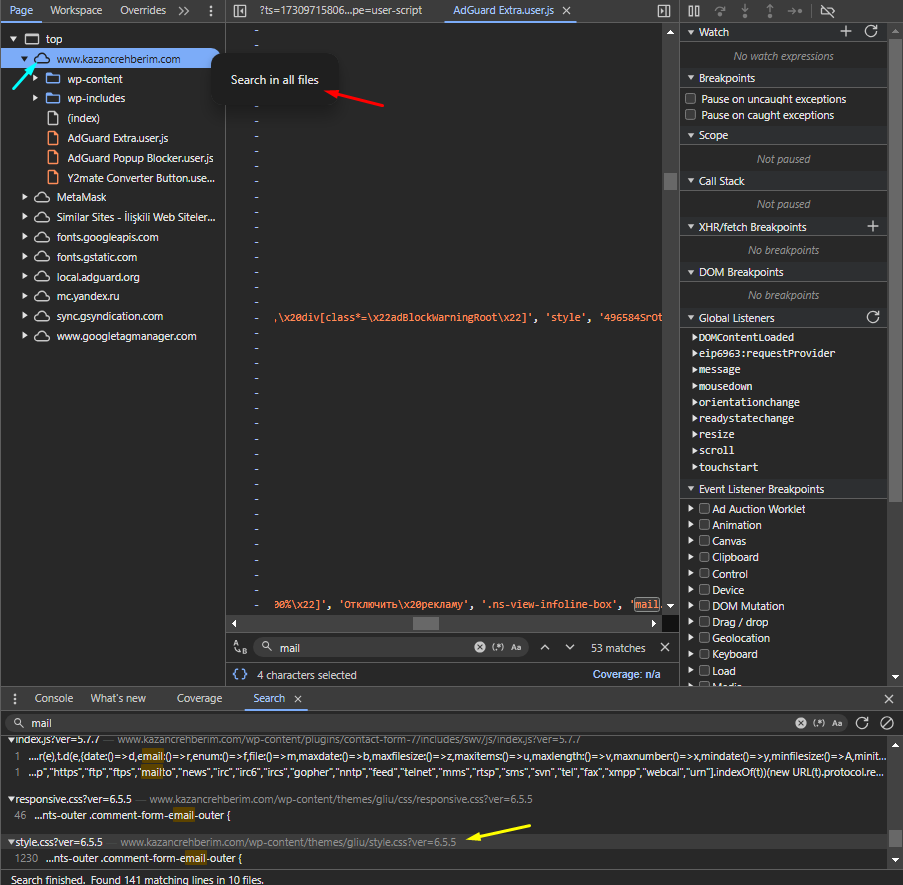Enable Pause on caught exceptions
This screenshot has height=885, width=903.
tap(691, 115)
